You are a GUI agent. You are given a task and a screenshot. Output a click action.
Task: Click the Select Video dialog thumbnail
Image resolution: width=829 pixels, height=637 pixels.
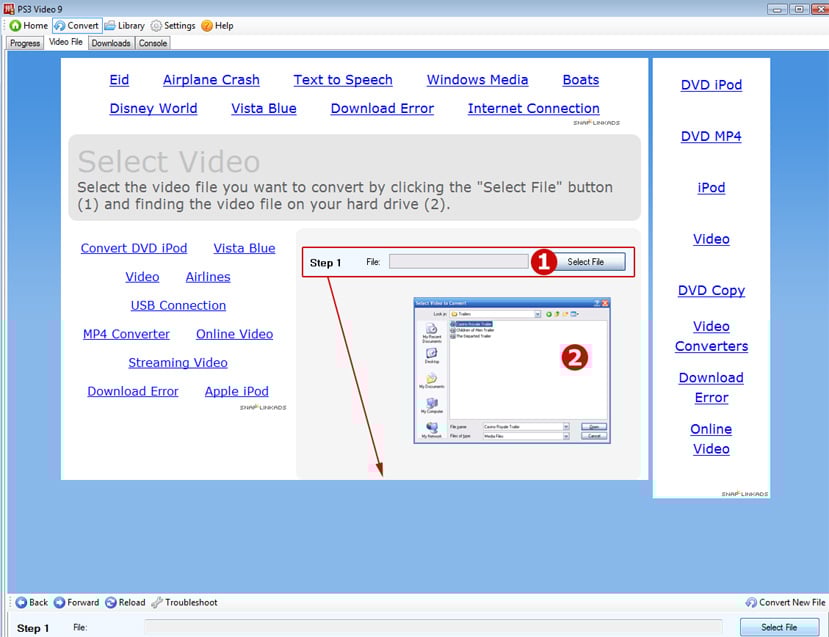(511, 371)
